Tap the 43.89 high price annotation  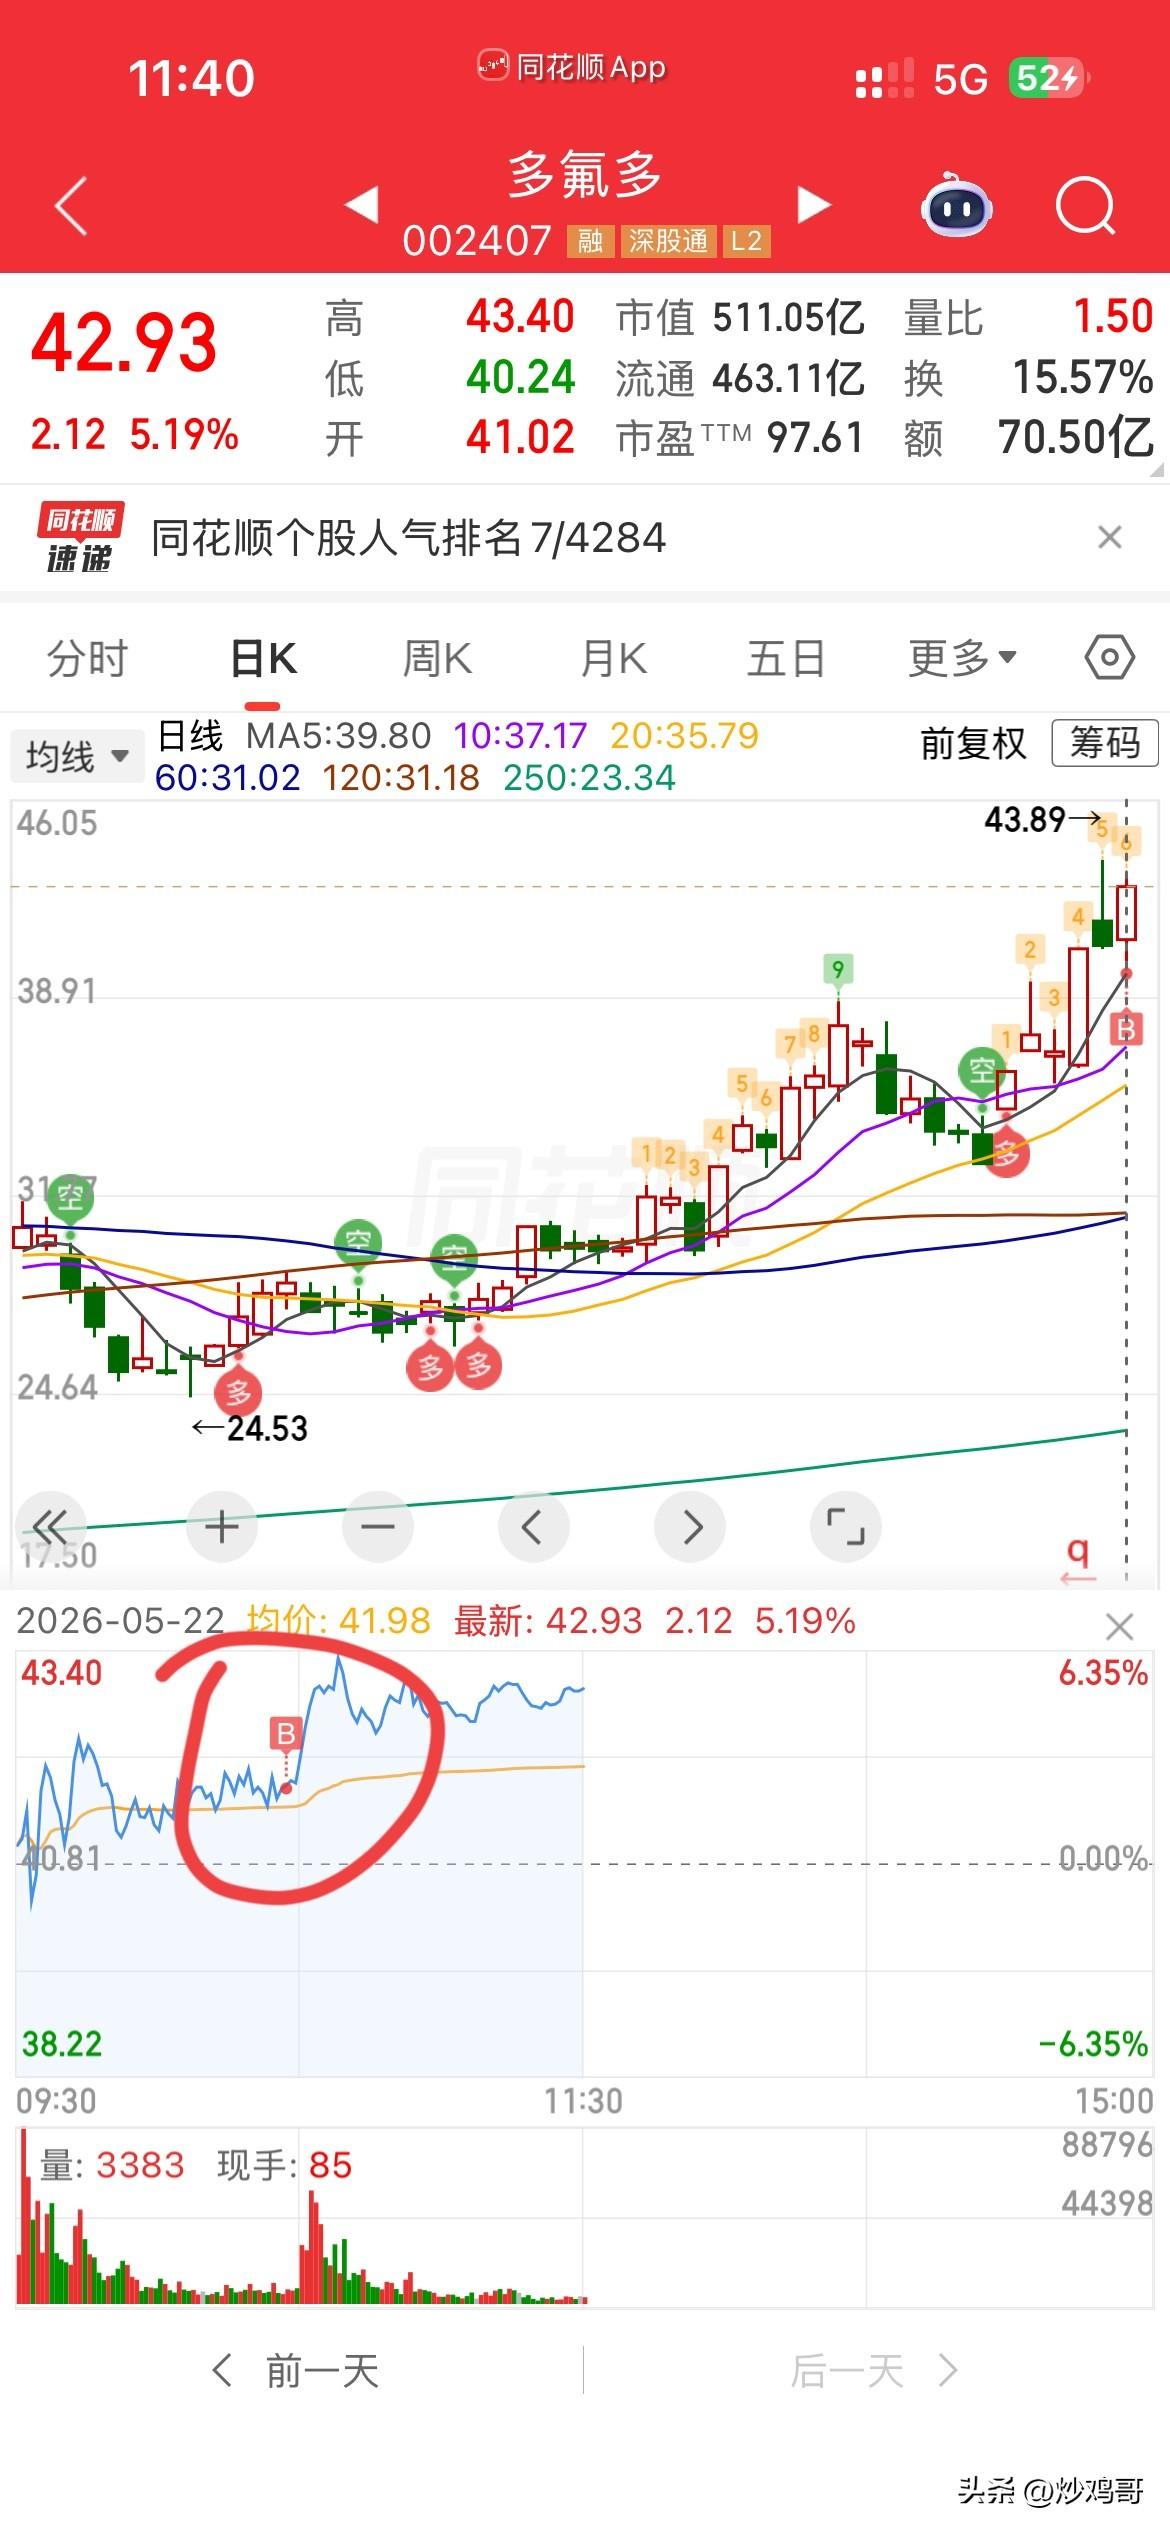click(1042, 820)
